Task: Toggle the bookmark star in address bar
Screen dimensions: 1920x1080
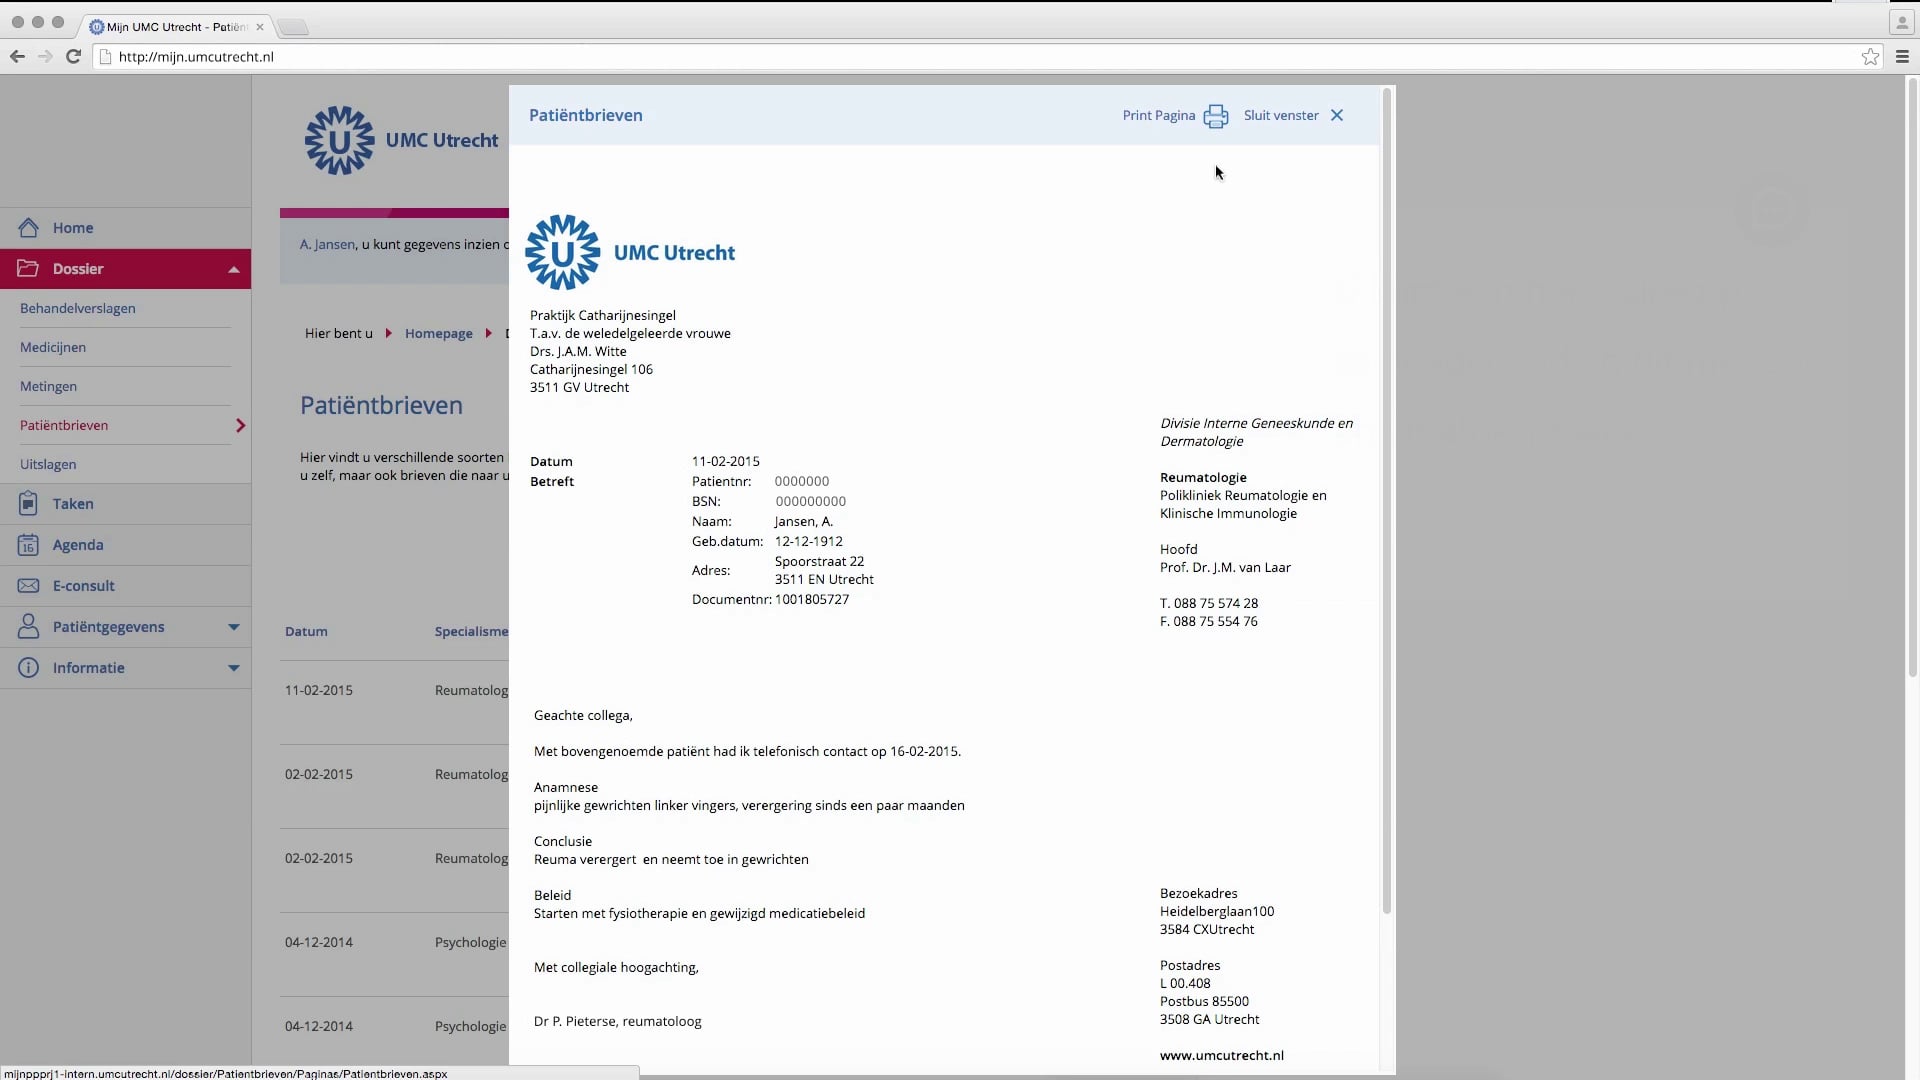Action: pos(1869,57)
